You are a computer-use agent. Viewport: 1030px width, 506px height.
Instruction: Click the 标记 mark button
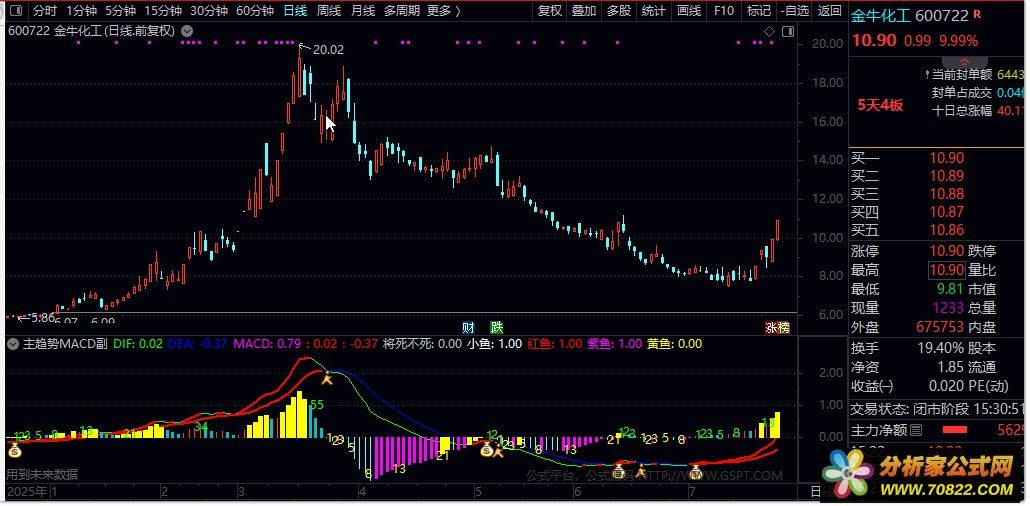coord(759,11)
